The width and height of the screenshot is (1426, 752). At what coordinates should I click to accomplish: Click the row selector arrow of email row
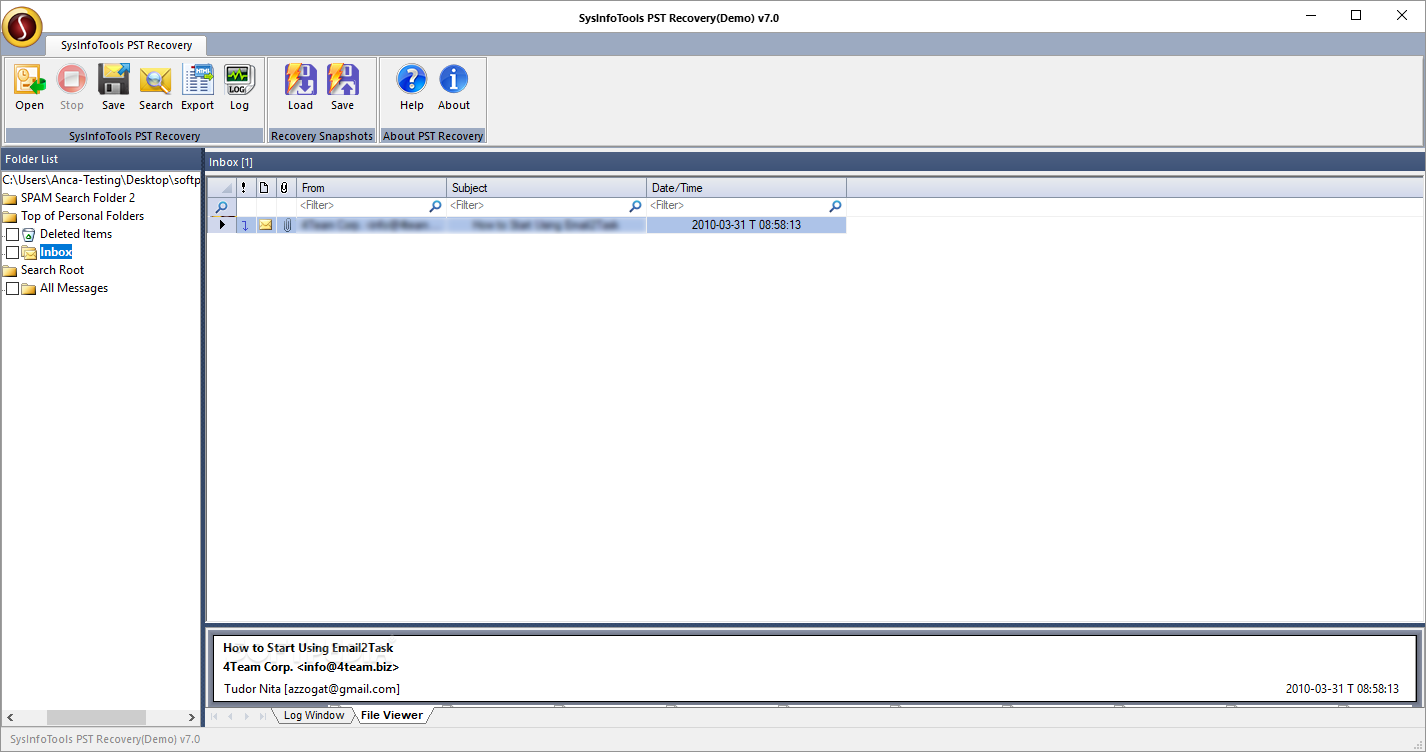[221, 225]
